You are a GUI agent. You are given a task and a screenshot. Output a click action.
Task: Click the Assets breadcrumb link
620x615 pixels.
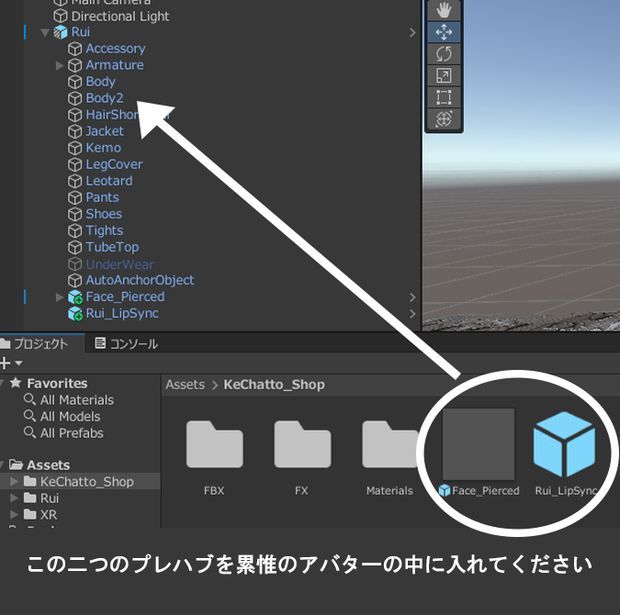[185, 384]
